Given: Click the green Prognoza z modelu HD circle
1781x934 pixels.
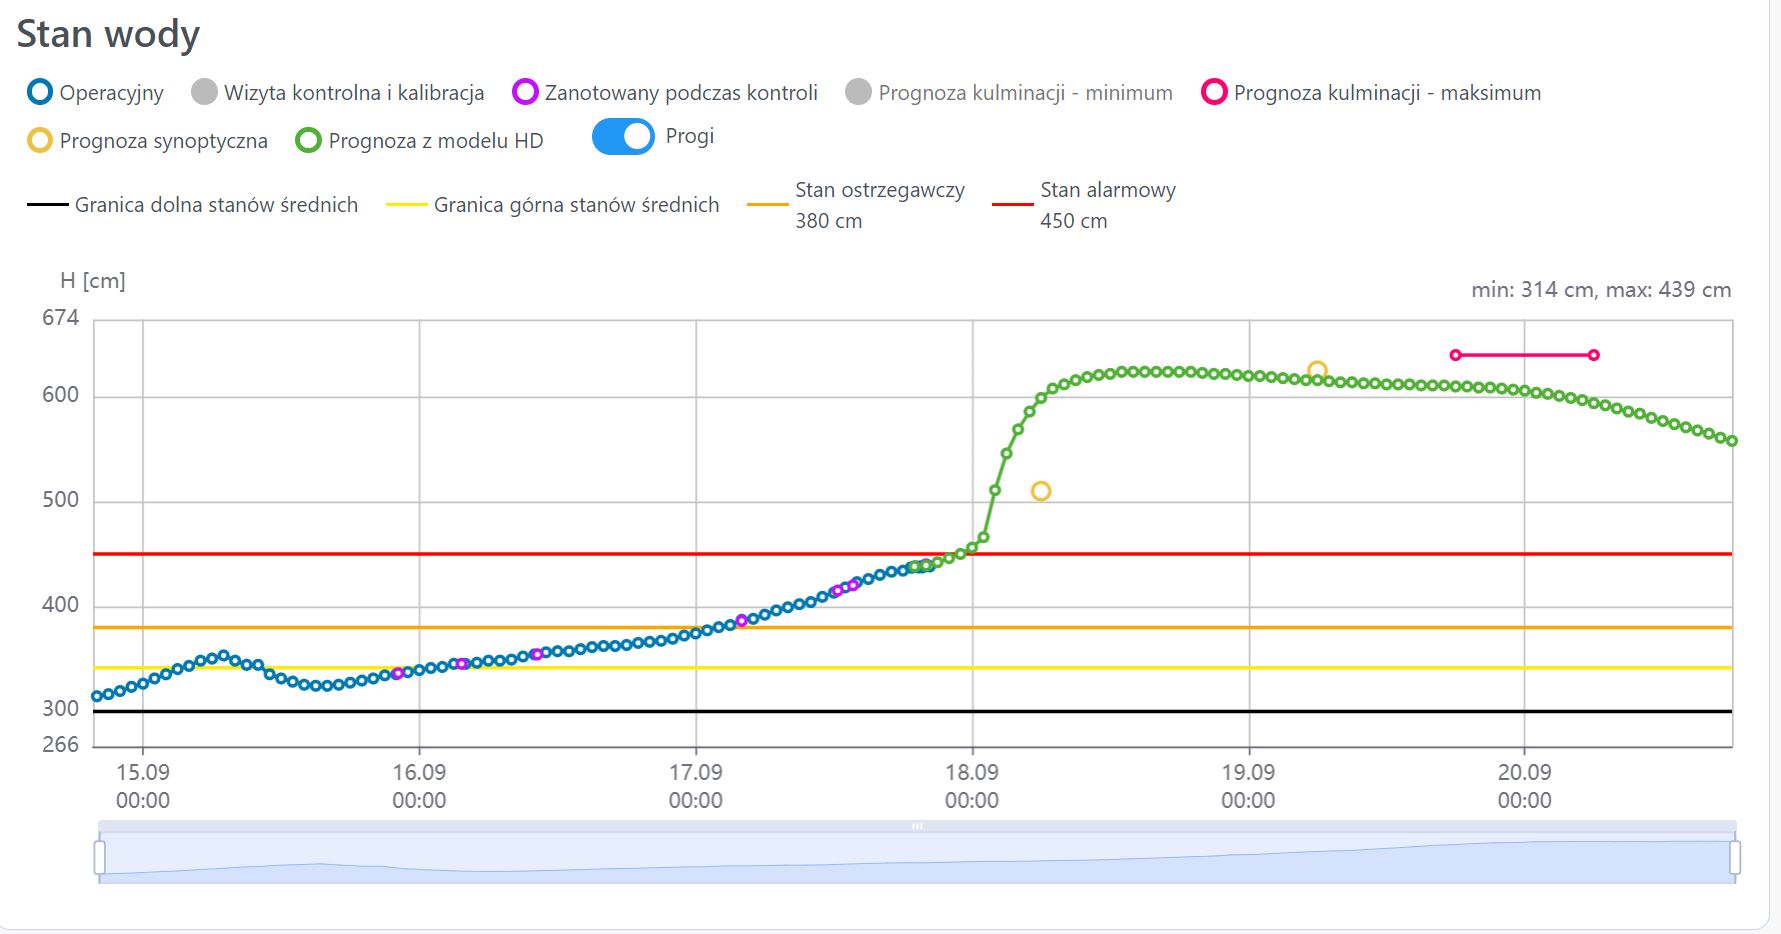Looking at the screenshot, I should tap(308, 141).
